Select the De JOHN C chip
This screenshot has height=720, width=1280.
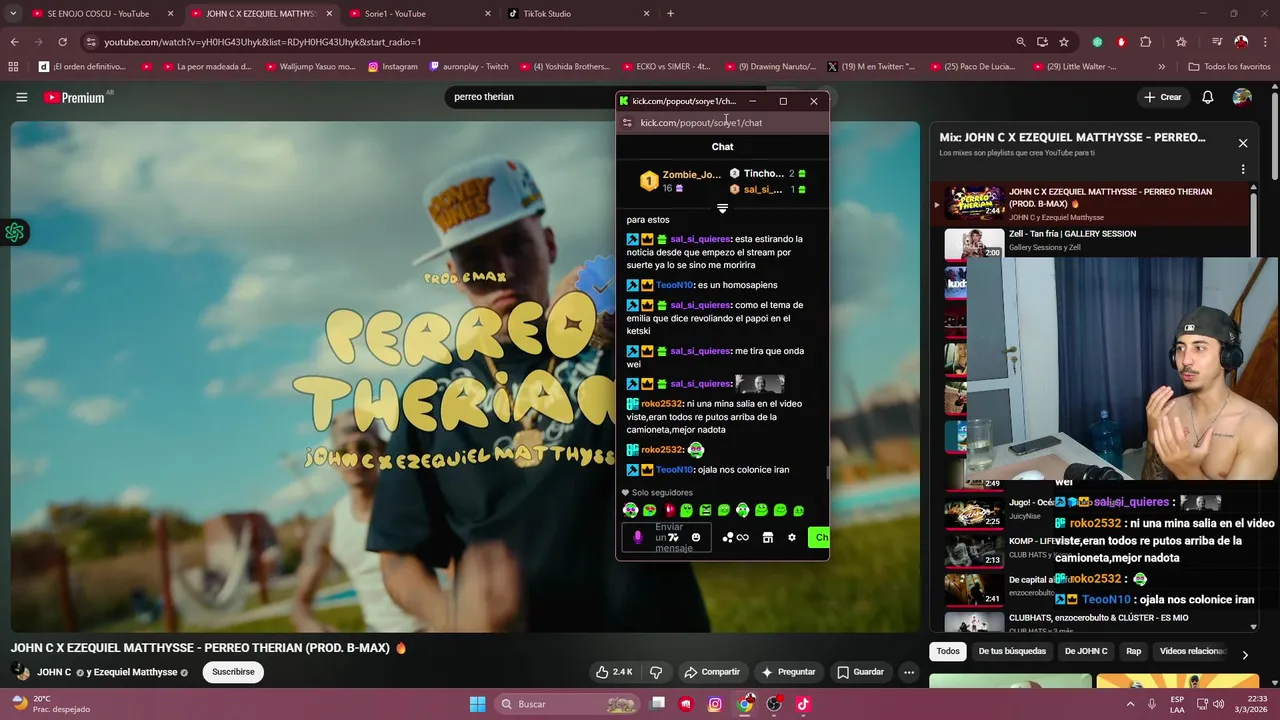pos(1086,651)
